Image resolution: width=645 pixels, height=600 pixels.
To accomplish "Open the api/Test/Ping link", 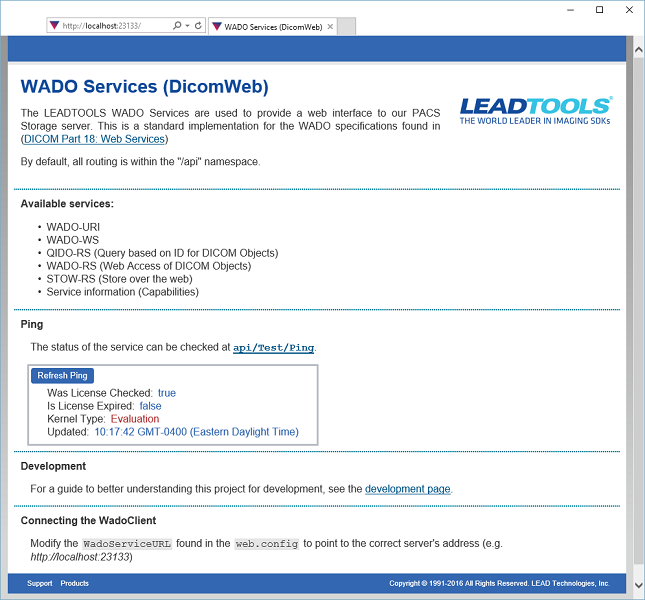I will (274, 347).
